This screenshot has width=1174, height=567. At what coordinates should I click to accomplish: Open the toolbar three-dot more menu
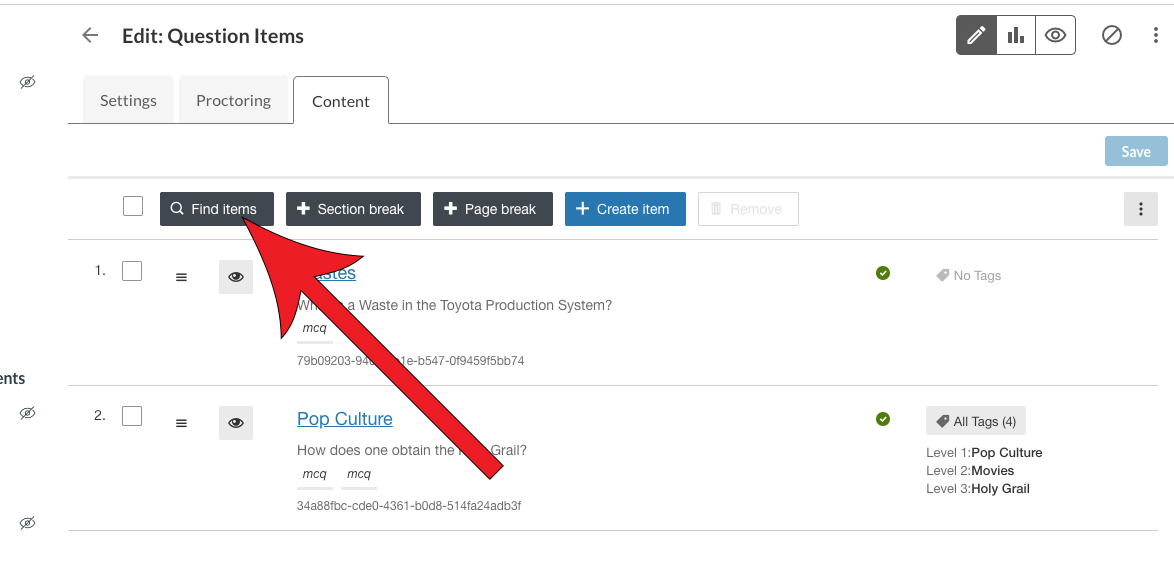pos(1140,209)
